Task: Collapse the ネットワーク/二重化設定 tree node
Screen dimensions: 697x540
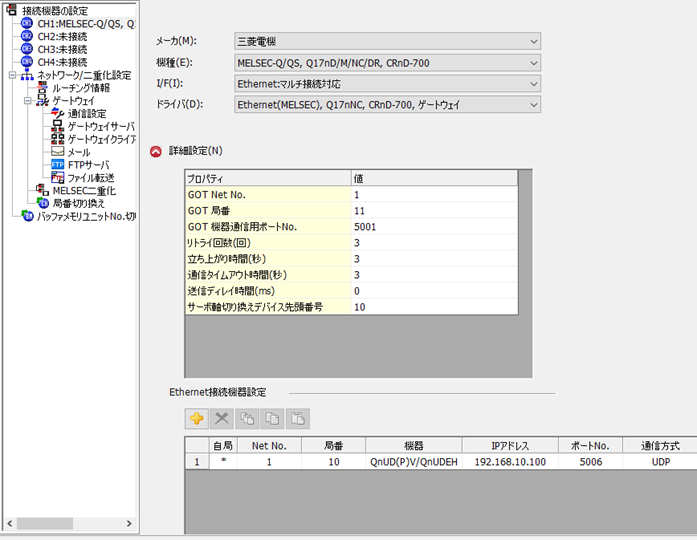Action: point(10,75)
